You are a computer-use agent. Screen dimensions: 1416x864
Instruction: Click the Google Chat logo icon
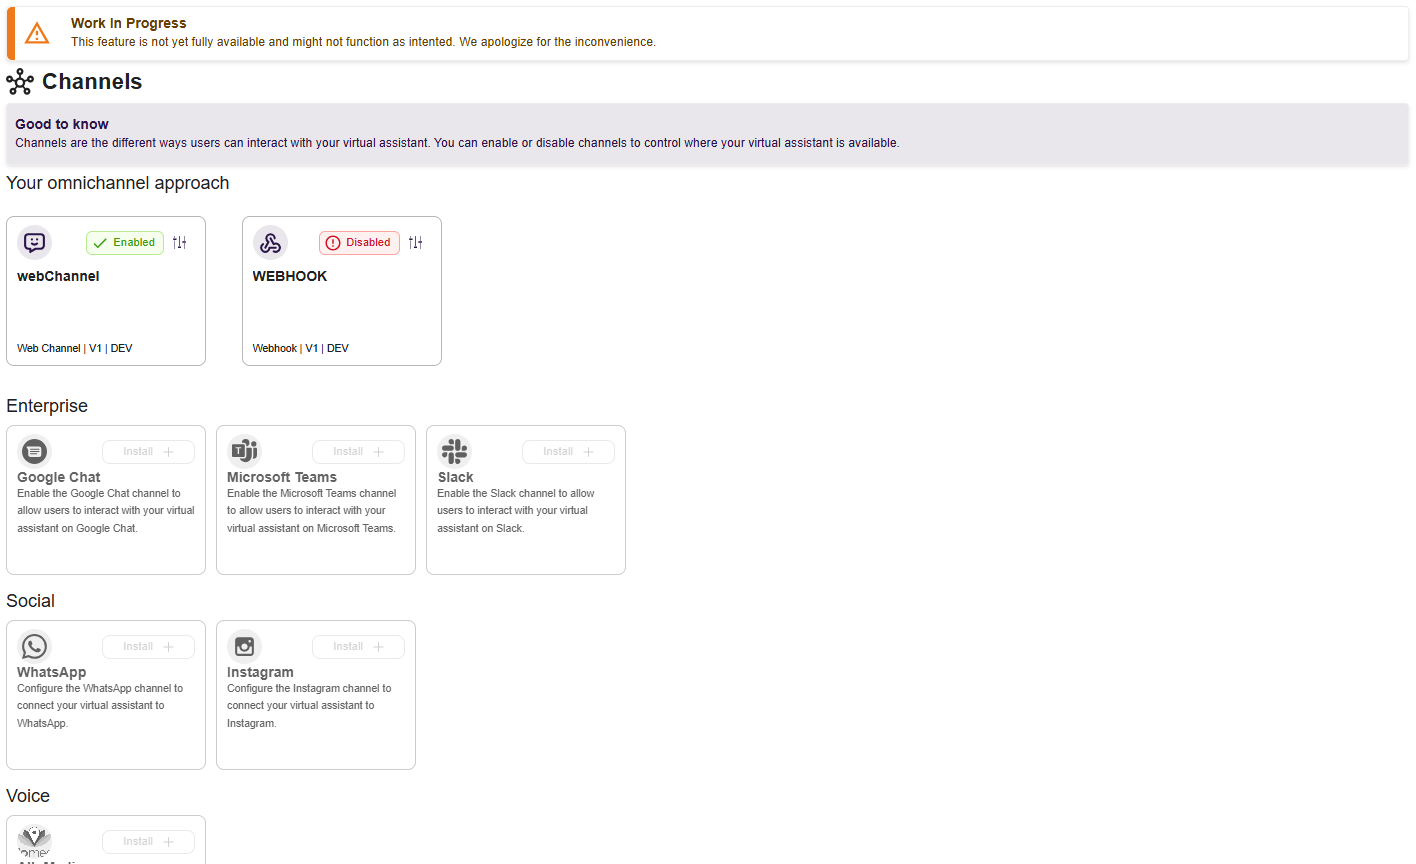point(34,451)
